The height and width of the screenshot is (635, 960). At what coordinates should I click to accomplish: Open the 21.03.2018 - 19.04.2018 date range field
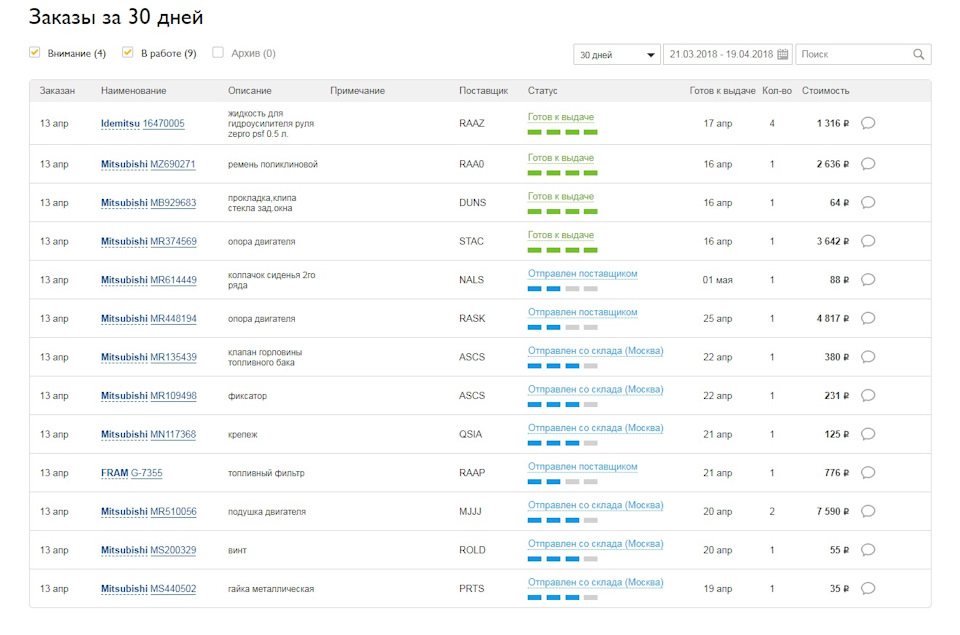pos(727,54)
